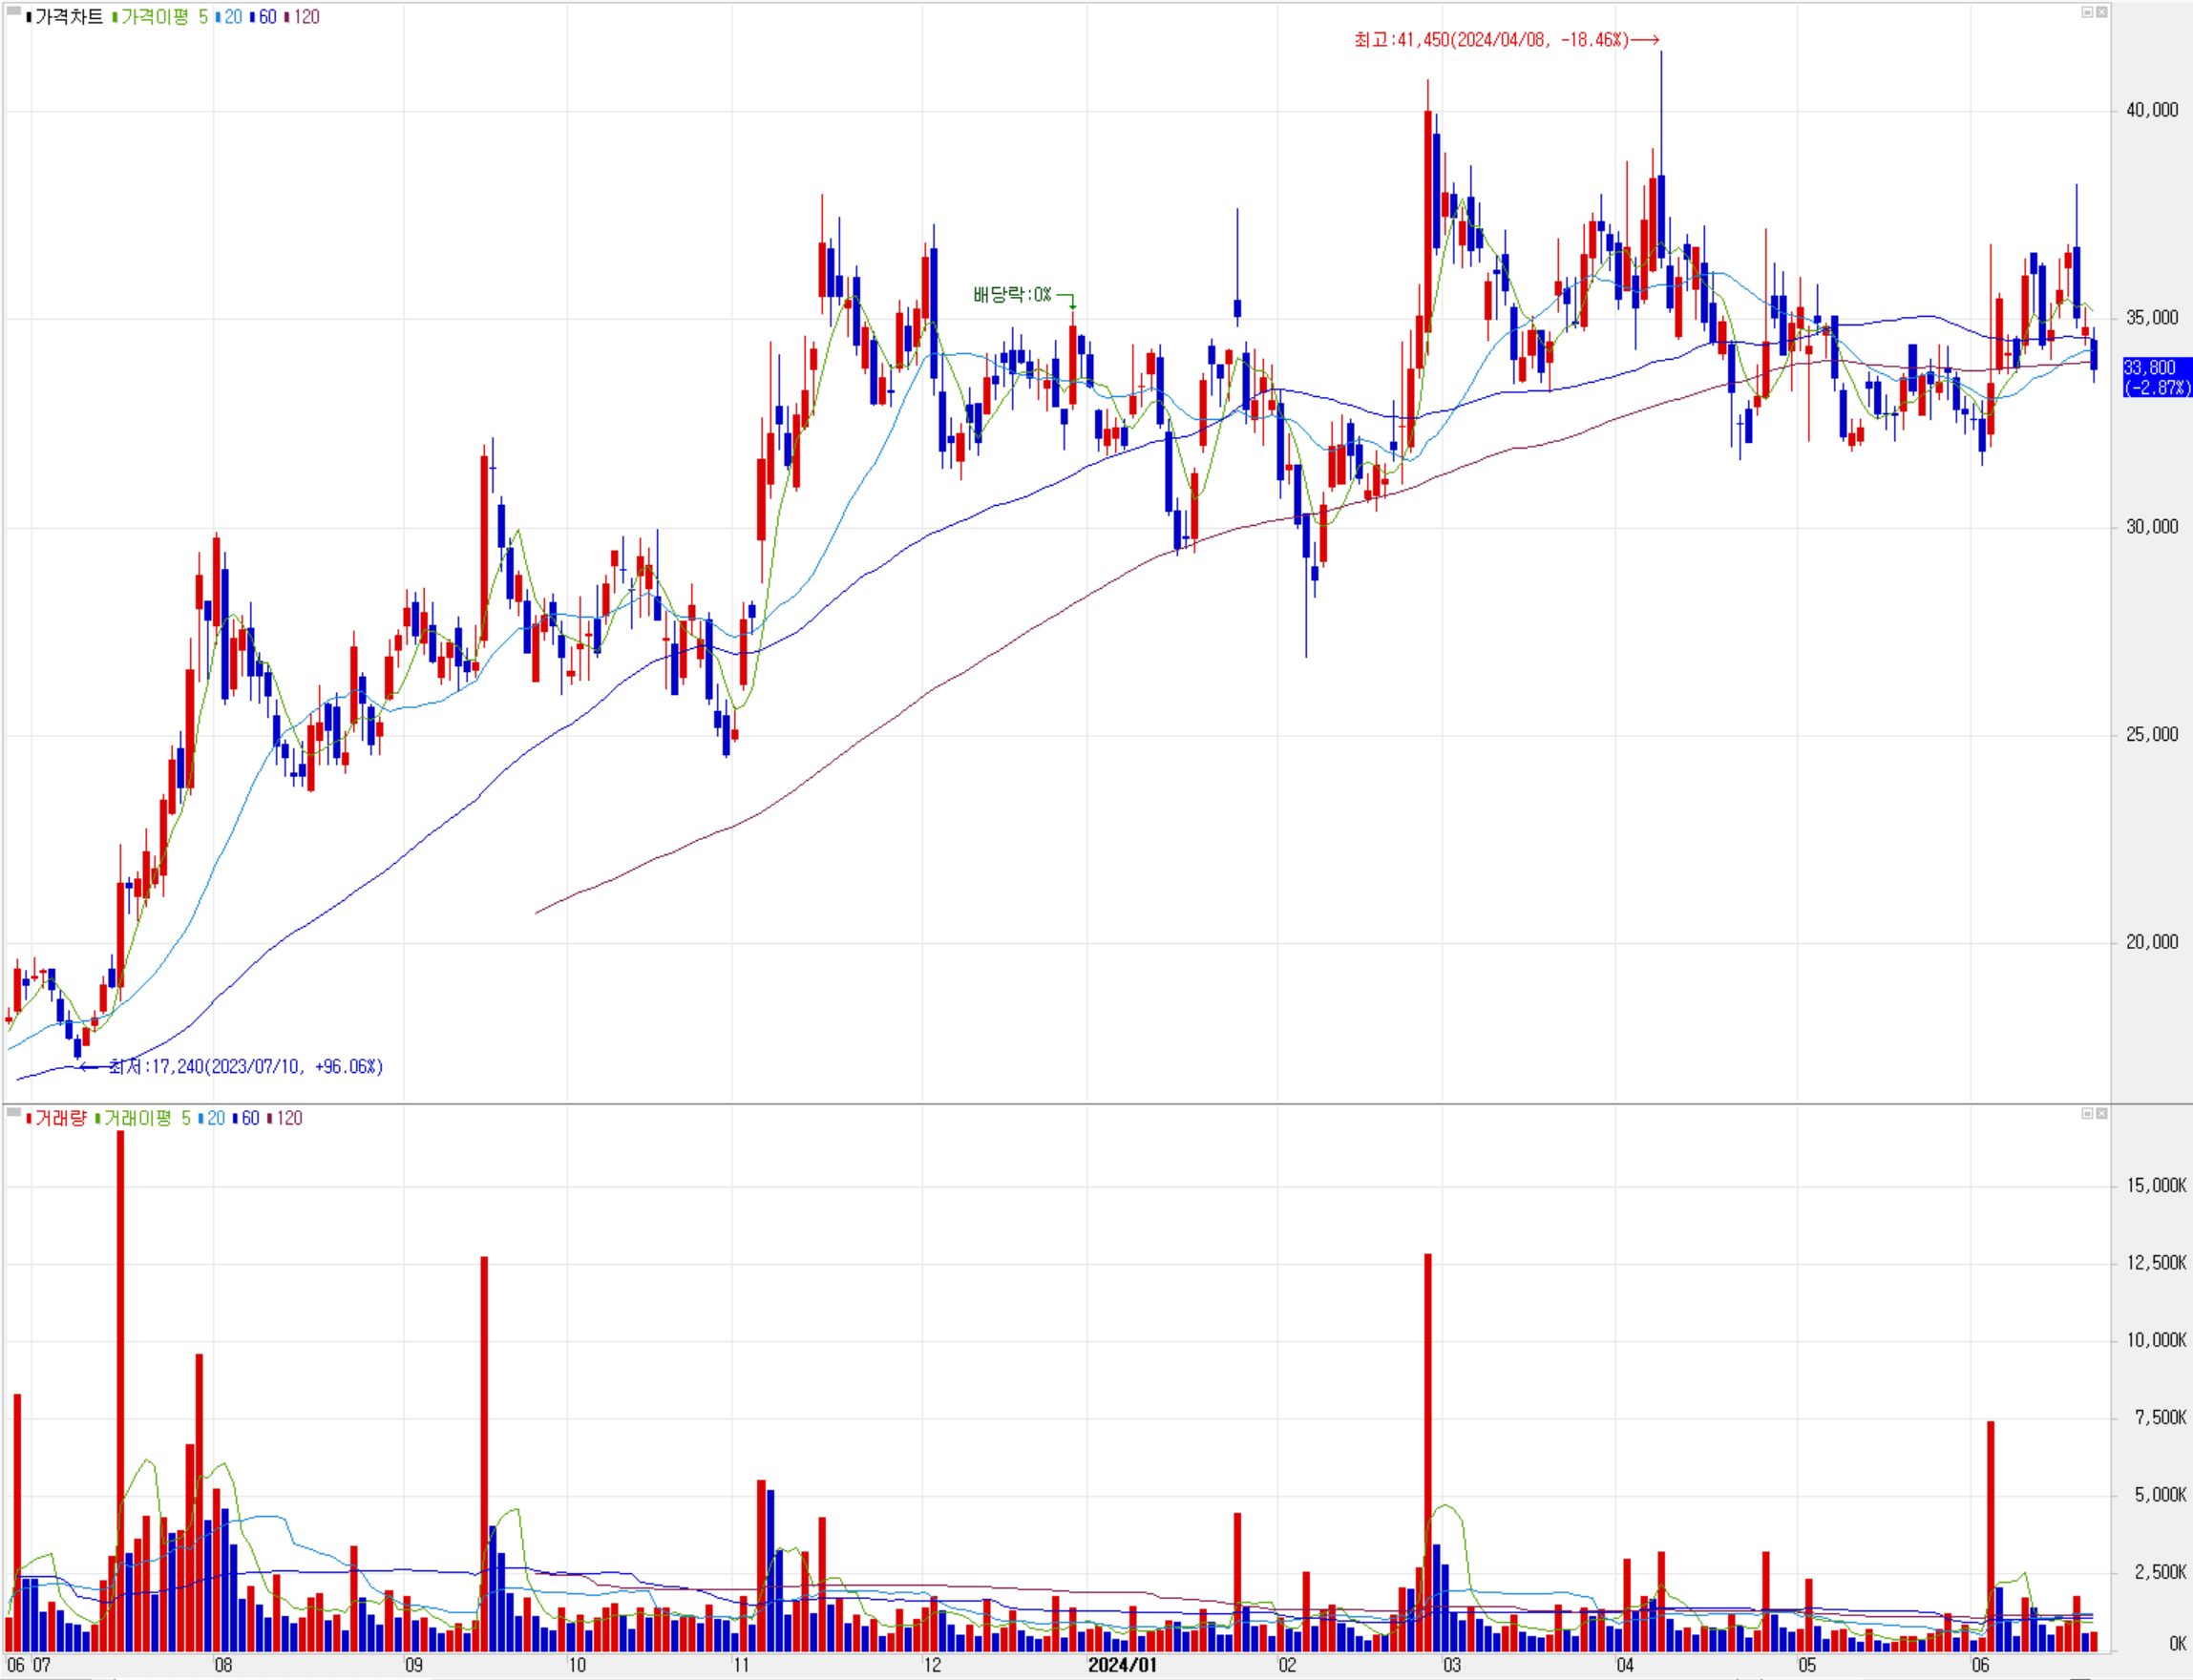This screenshot has height=1680, width=2193.
Task: Click the volume panel maximize icon
Action: pos(2087,1113)
